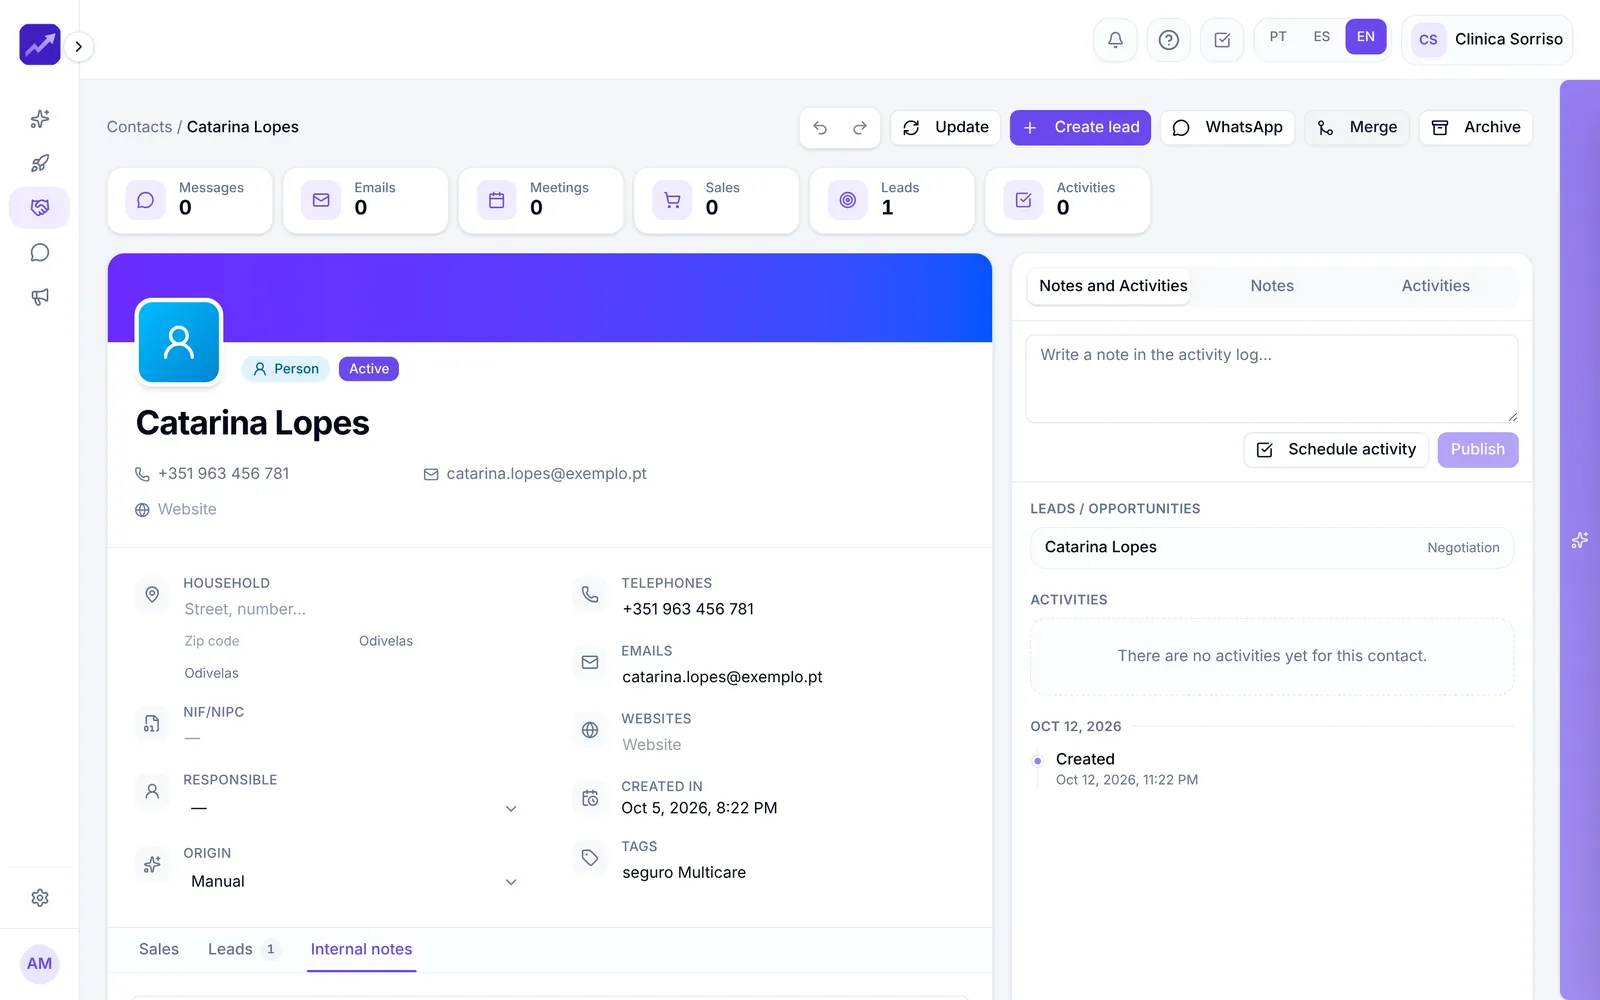This screenshot has width=1600, height=1000.
Task: Click the redo arrow
Action: [x=860, y=128]
